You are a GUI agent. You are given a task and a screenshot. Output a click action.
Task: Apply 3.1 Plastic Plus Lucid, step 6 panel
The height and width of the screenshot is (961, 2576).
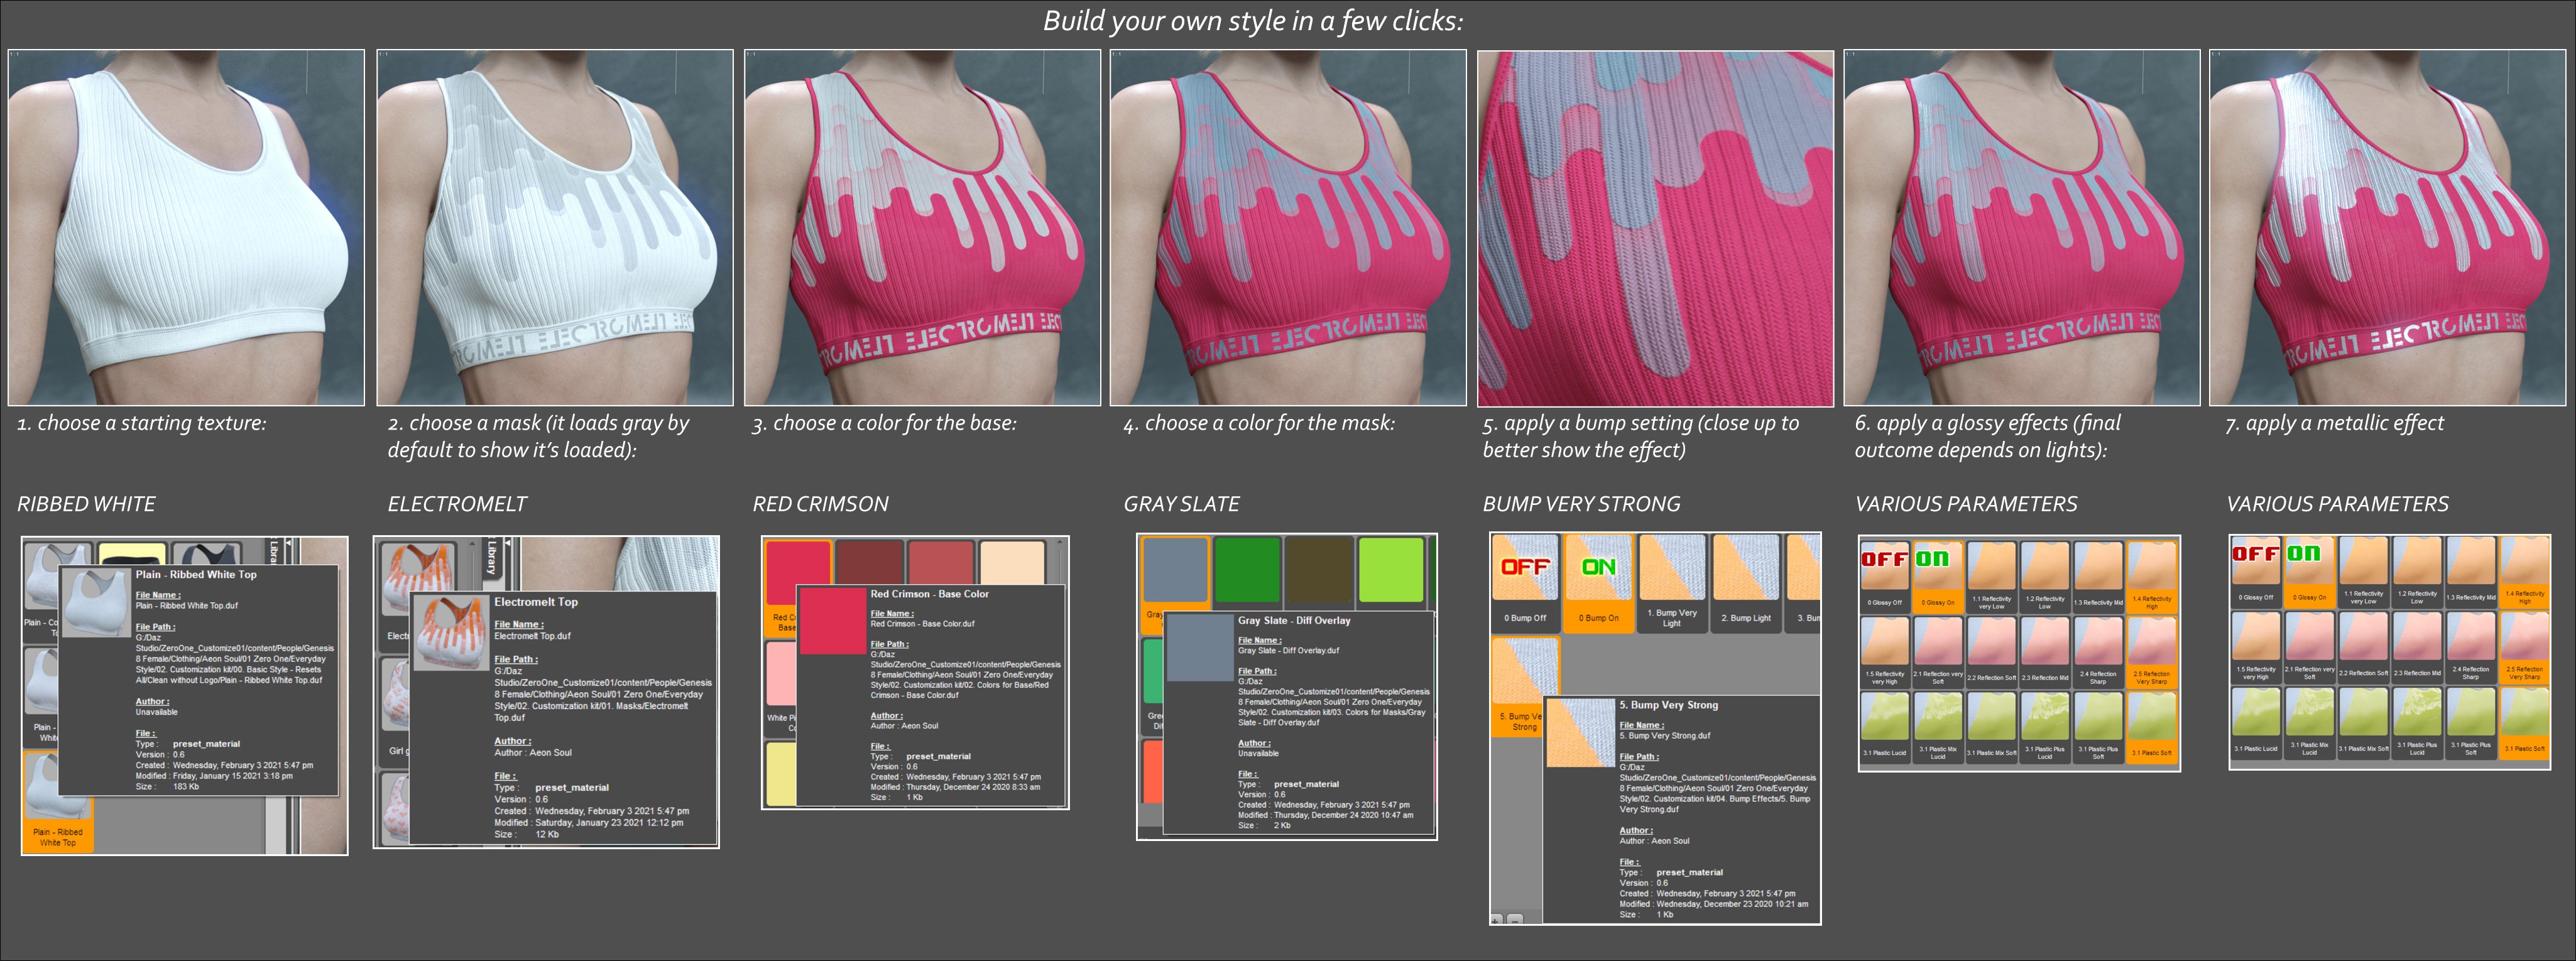(2044, 727)
